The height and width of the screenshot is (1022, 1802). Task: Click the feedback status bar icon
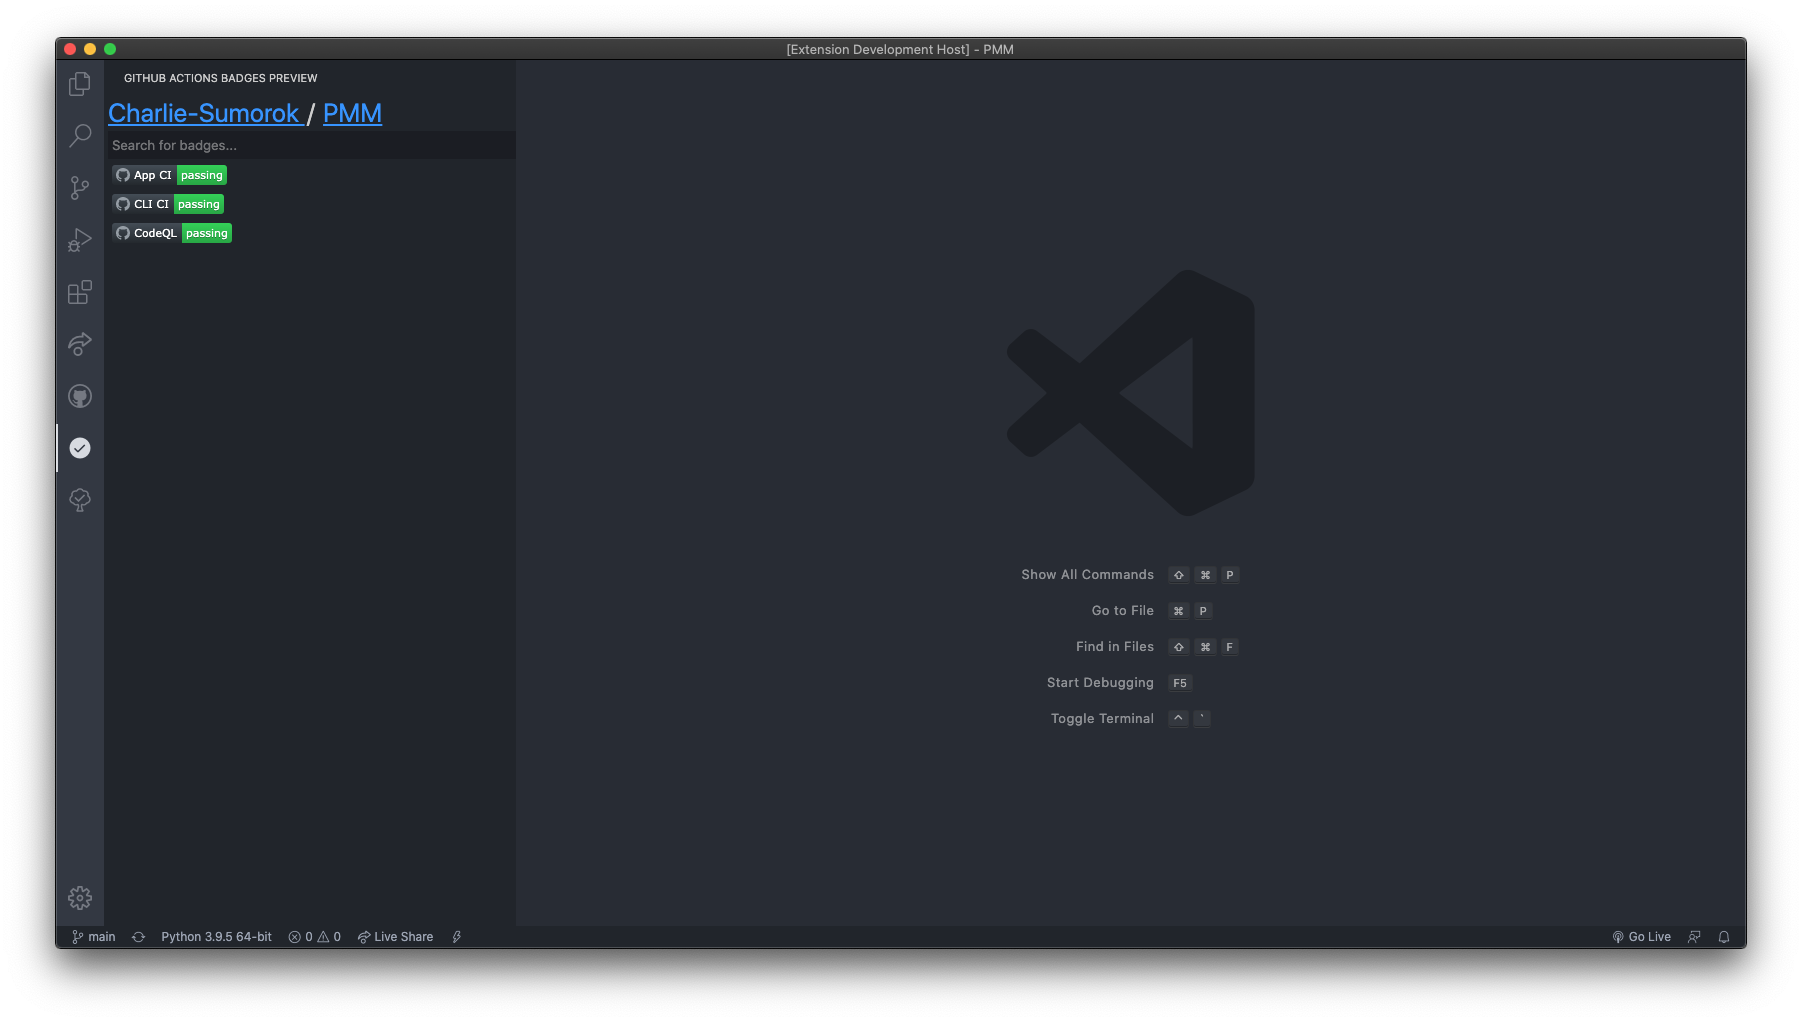pyautogui.click(x=1694, y=937)
